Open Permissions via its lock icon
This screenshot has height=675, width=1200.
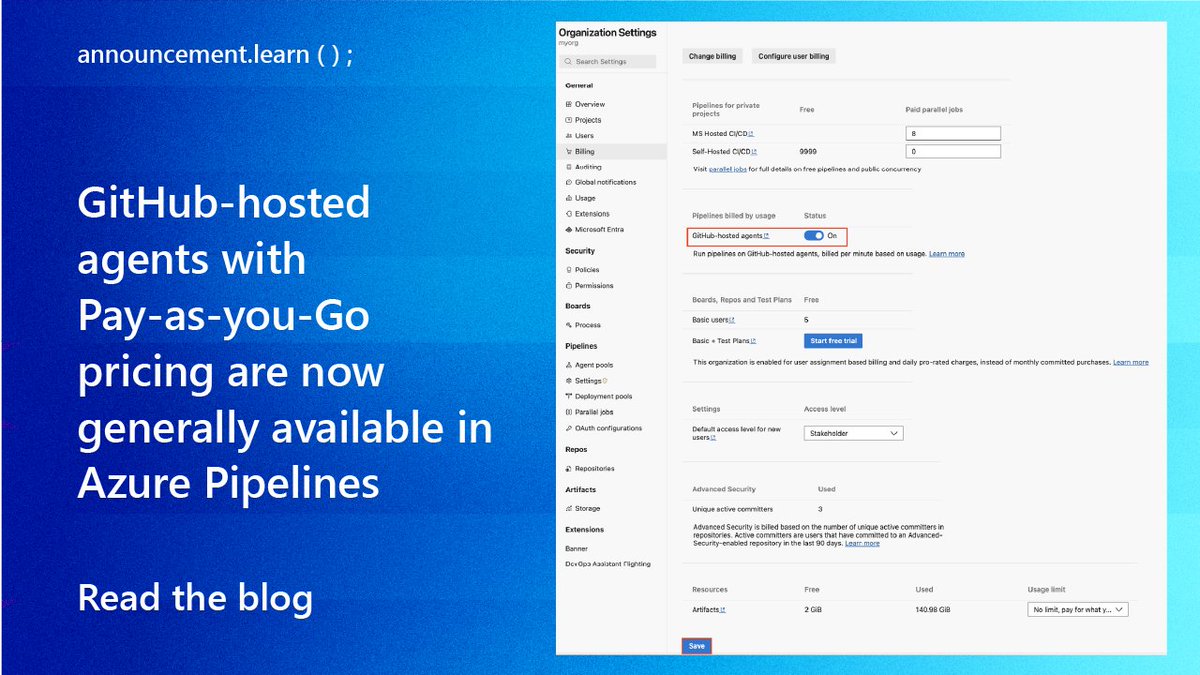569,286
